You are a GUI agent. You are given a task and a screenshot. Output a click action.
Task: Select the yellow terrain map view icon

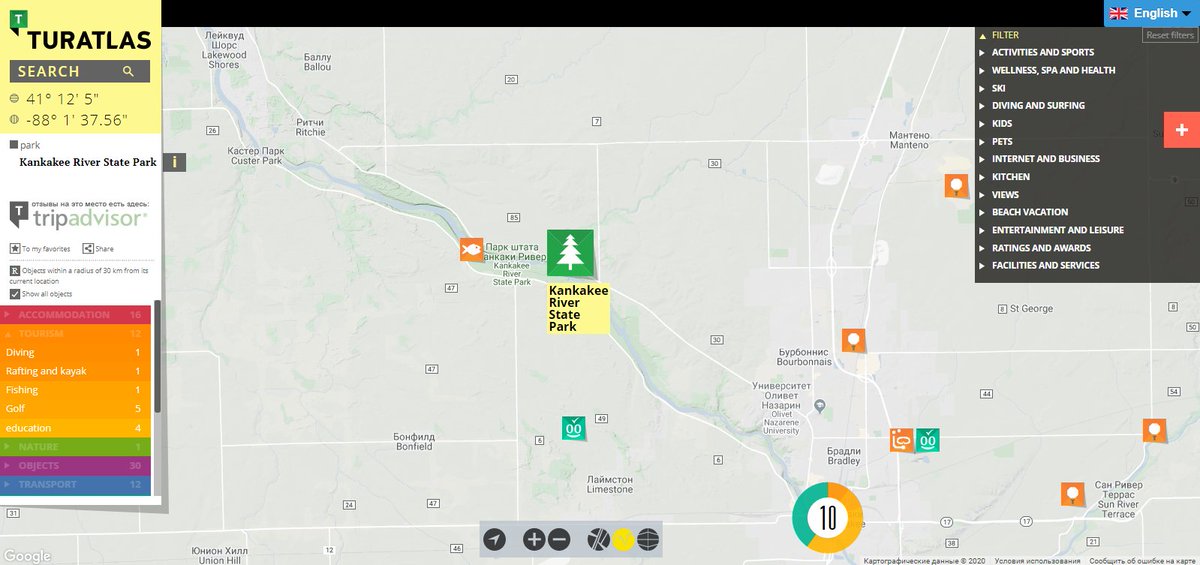pyautogui.click(x=623, y=540)
